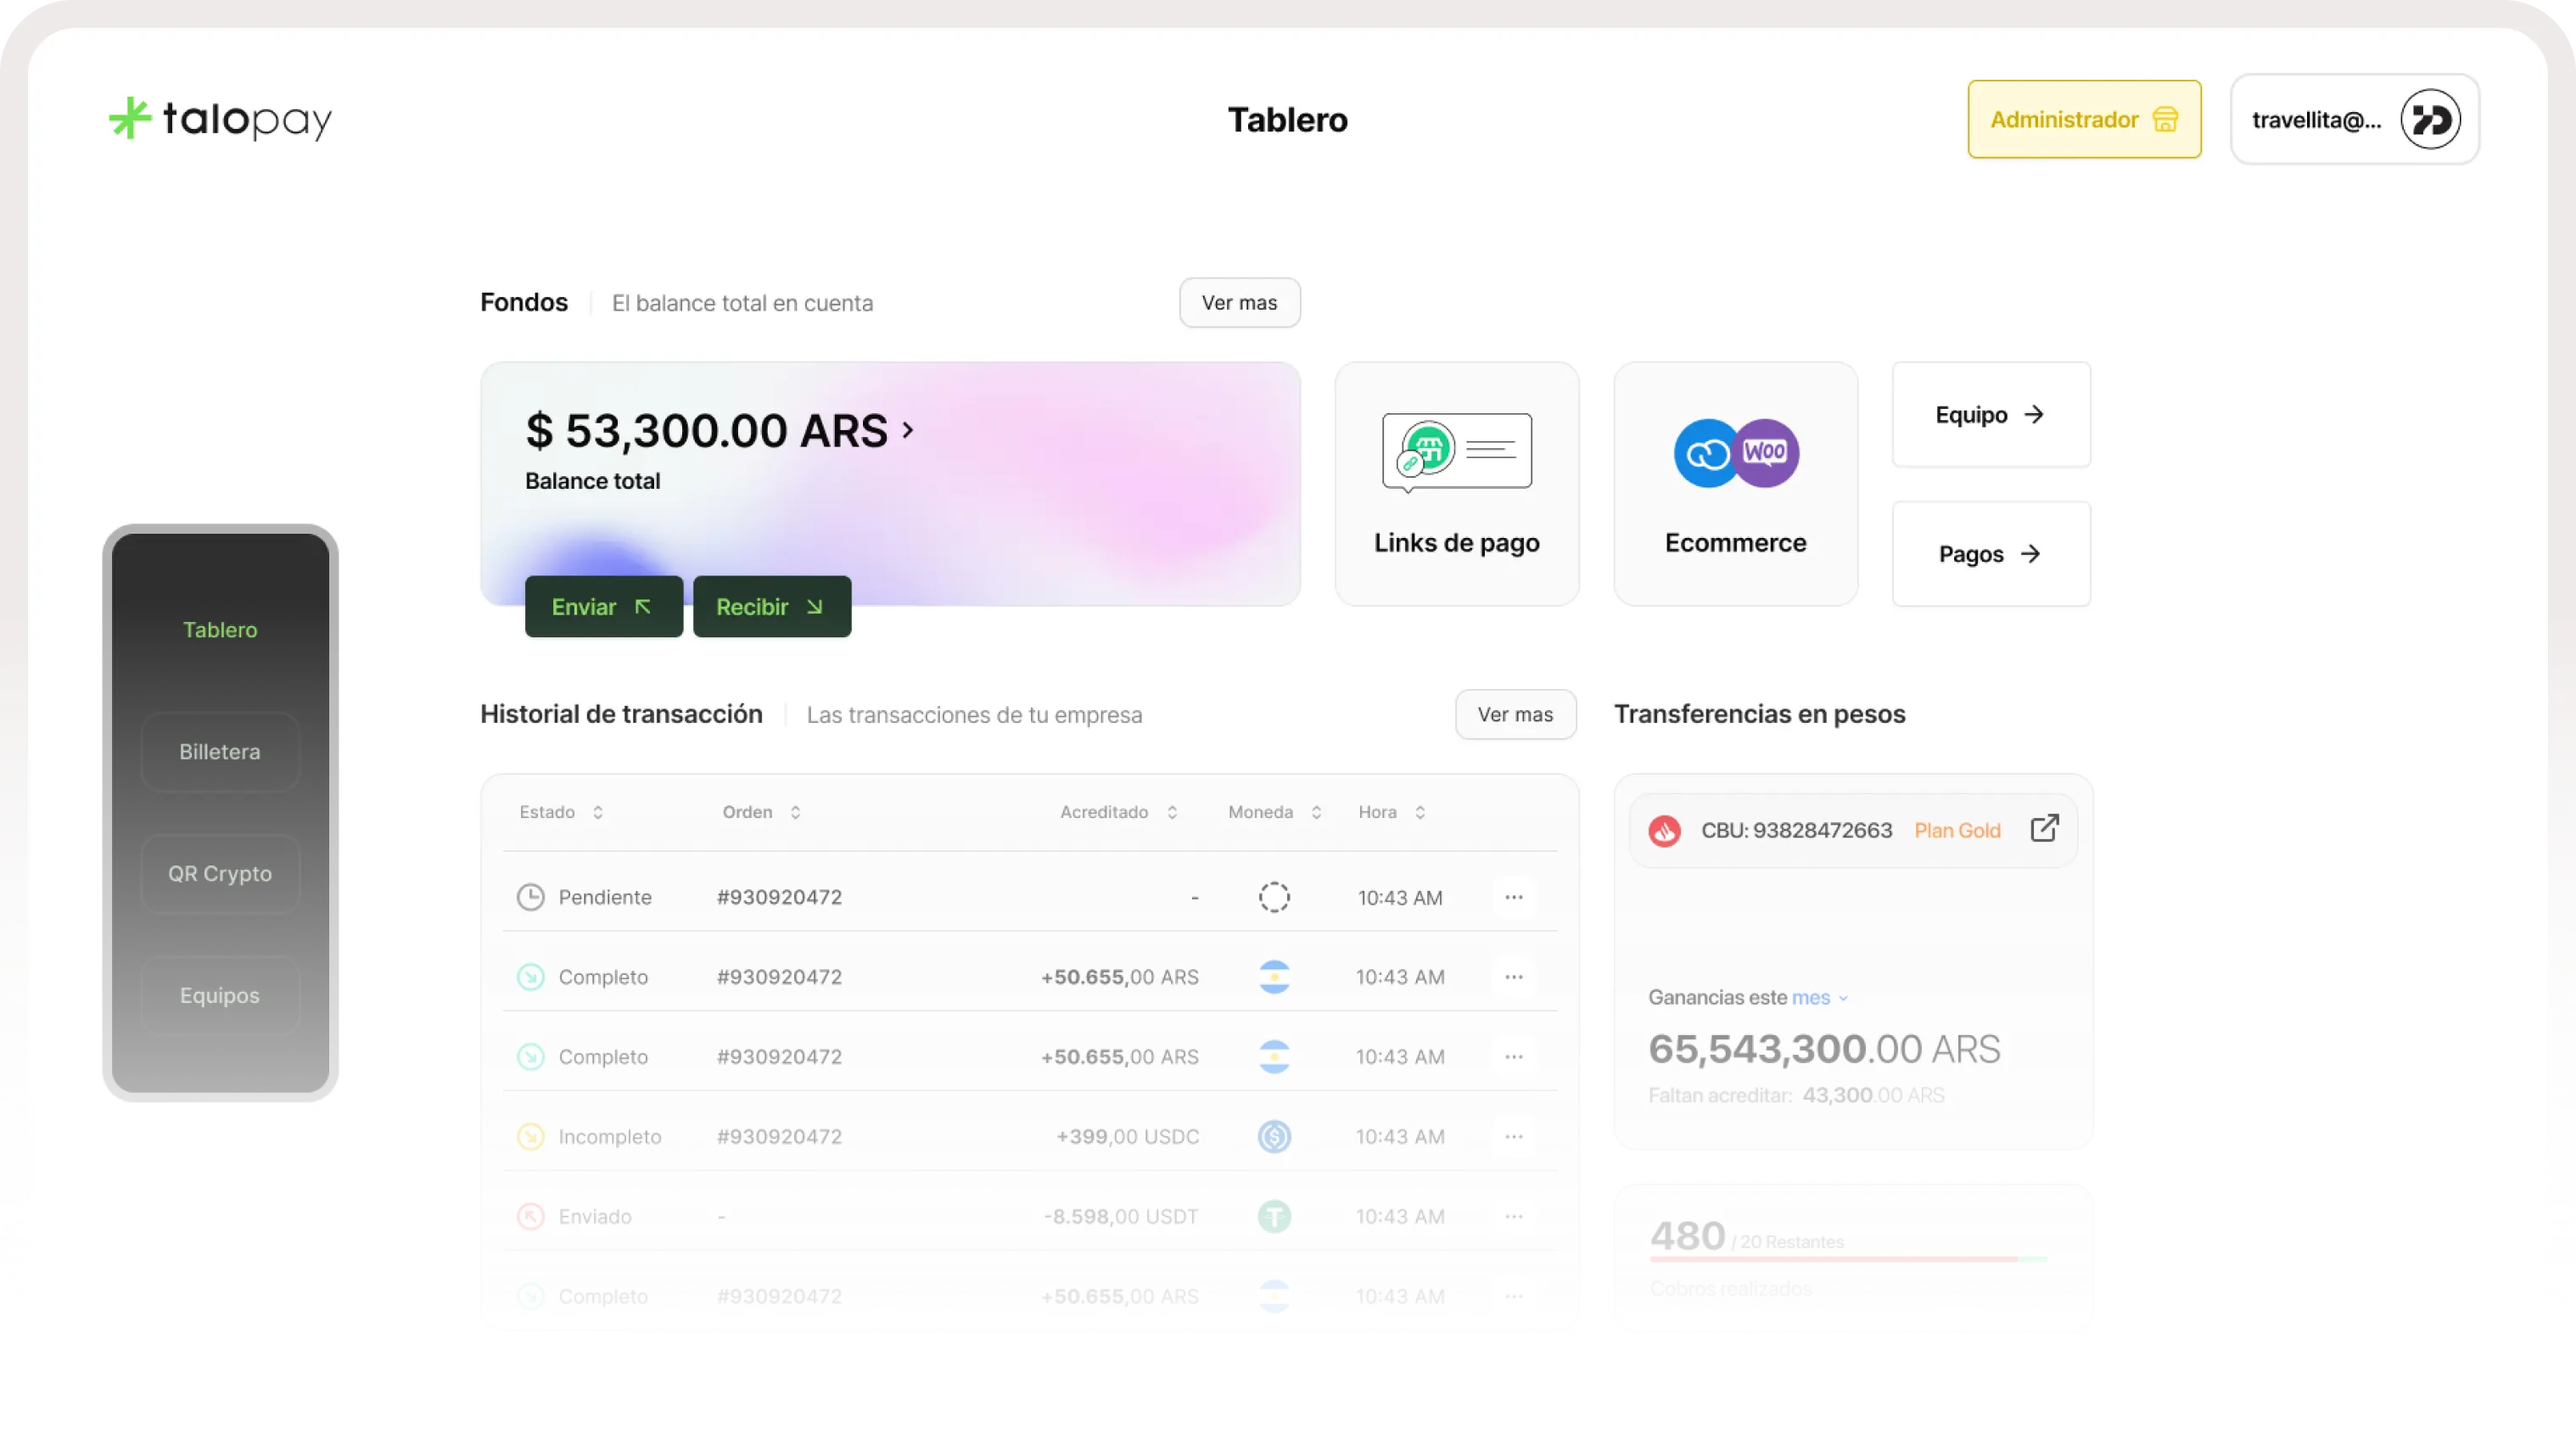Click the Administrador button
The width and height of the screenshot is (2576, 1445).
(x=2084, y=119)
